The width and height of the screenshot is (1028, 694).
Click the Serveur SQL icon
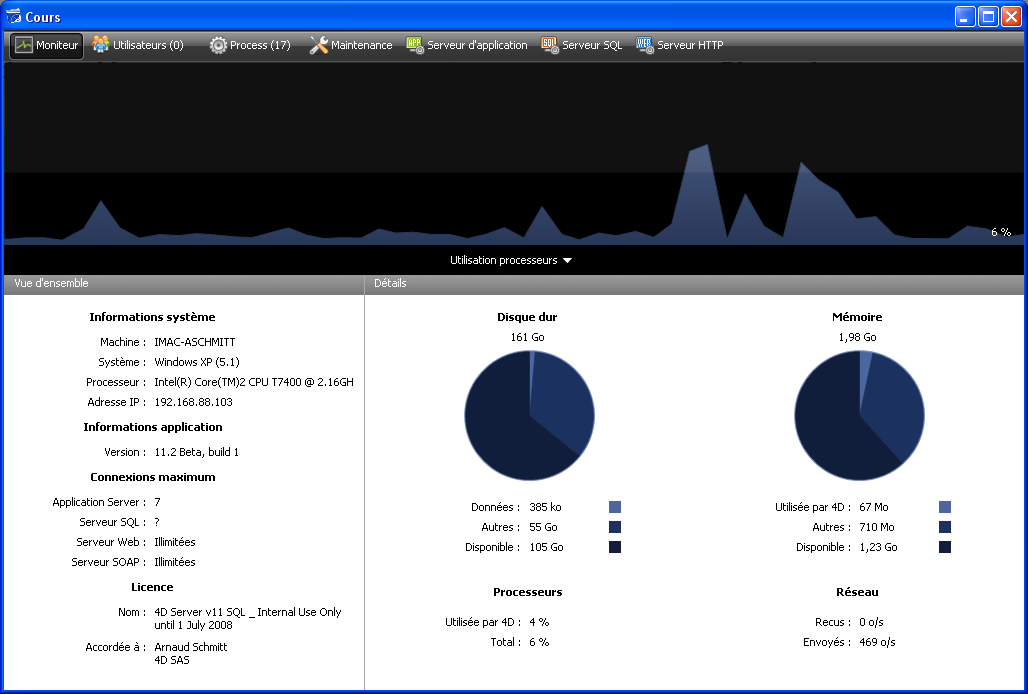(x=550, y=45)
